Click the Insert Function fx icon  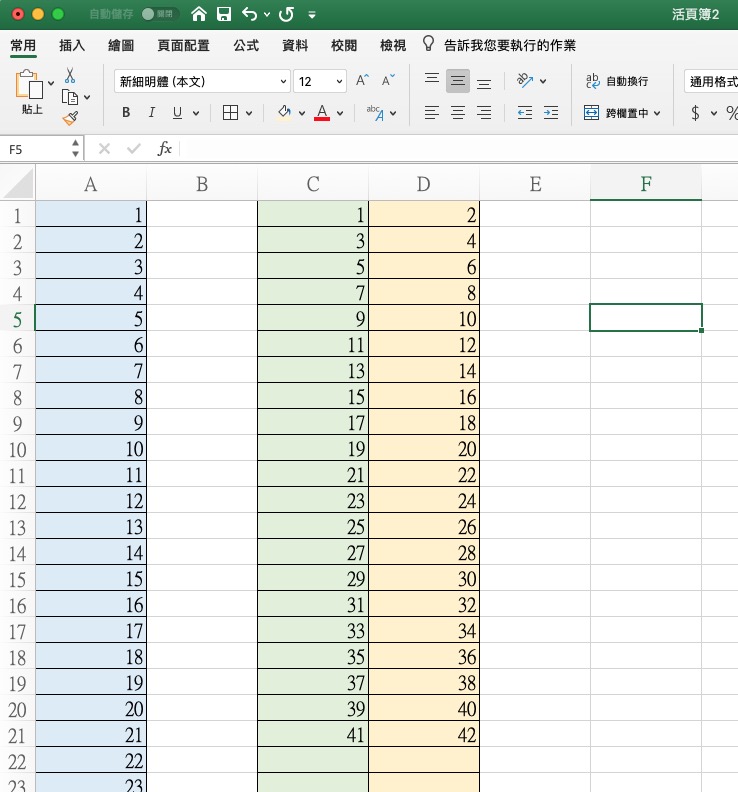tap(165, 149)
